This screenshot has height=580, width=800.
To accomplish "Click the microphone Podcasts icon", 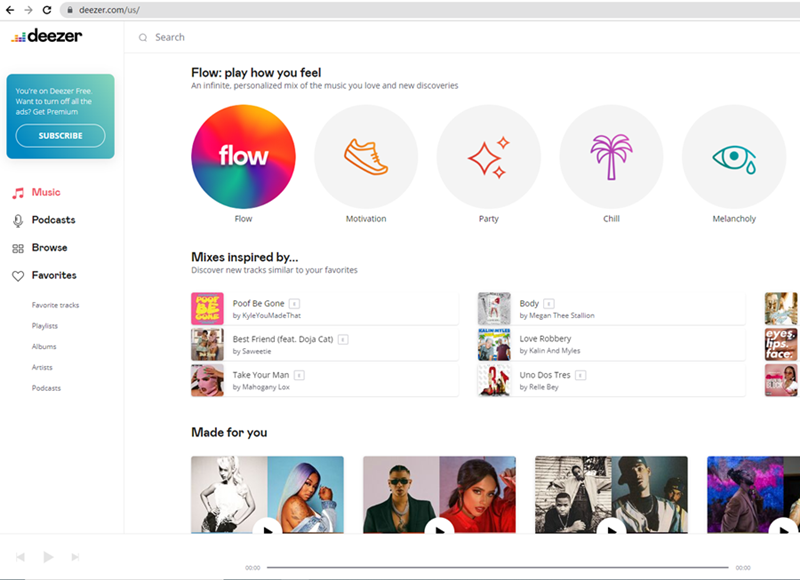I will tap(18, 220).
